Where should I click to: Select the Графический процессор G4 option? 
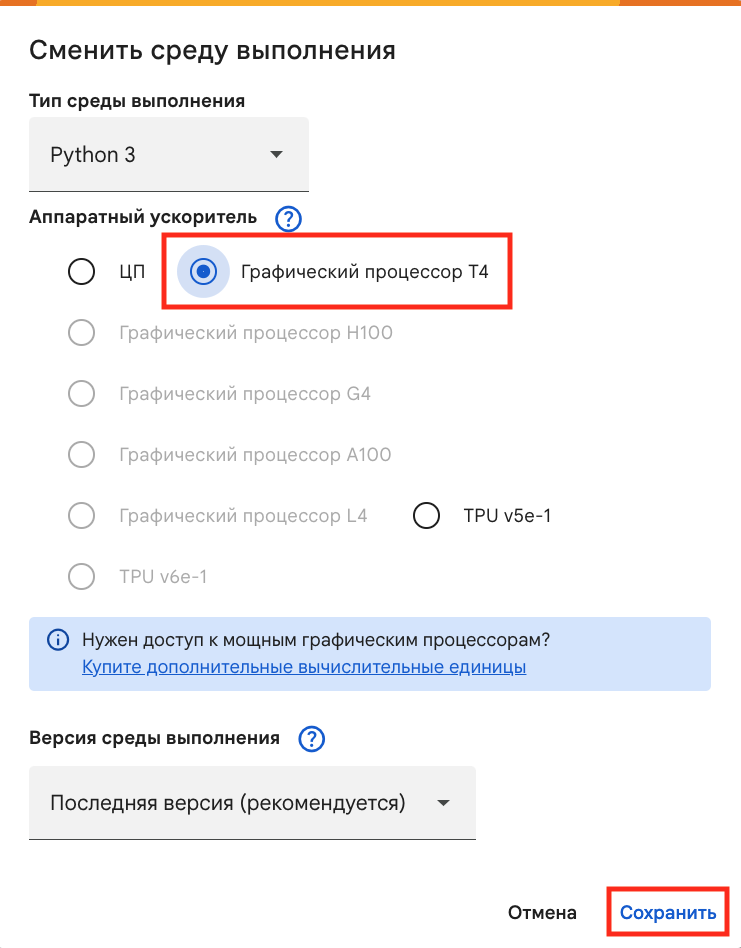pyautogui.click(x=81, y=393)
